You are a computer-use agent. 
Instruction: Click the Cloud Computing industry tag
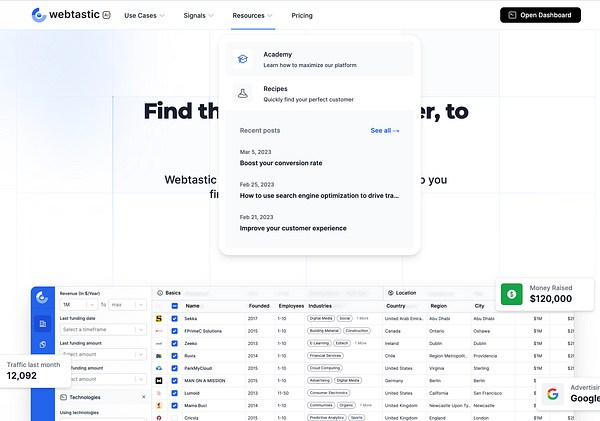325,368
